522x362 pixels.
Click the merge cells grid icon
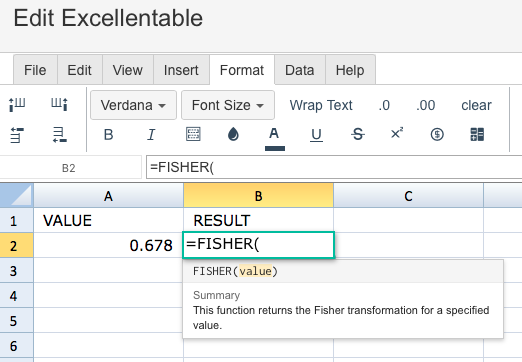pos(477,134)
